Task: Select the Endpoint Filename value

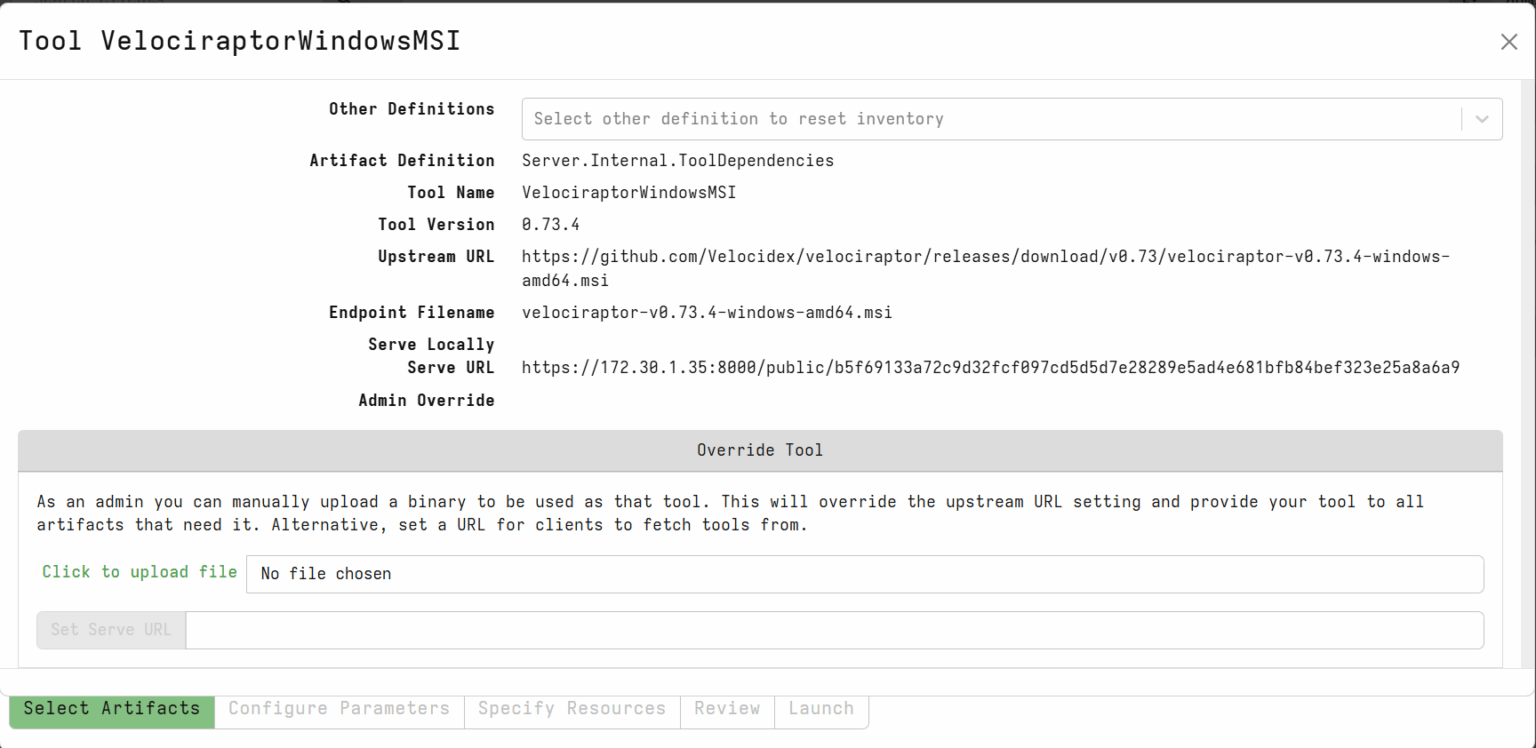Action: tap(706, 312)
